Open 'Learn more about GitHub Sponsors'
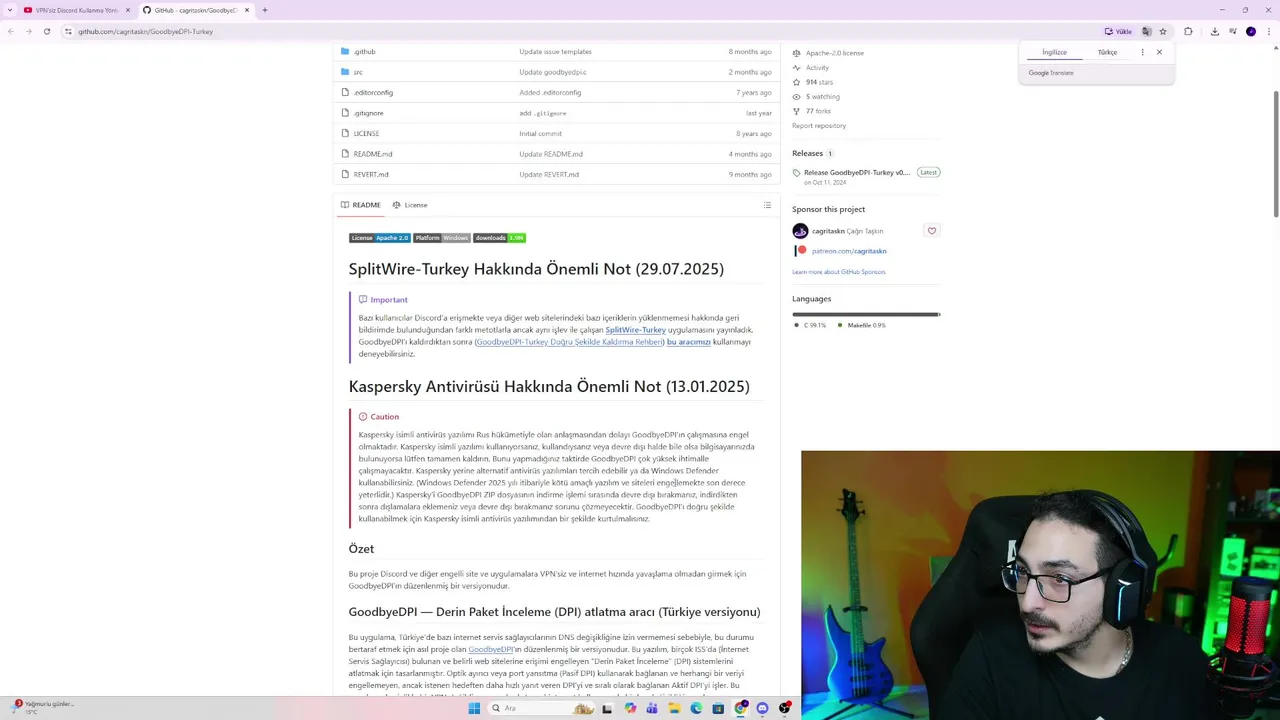1280x720 pixels. coord(839,272)
